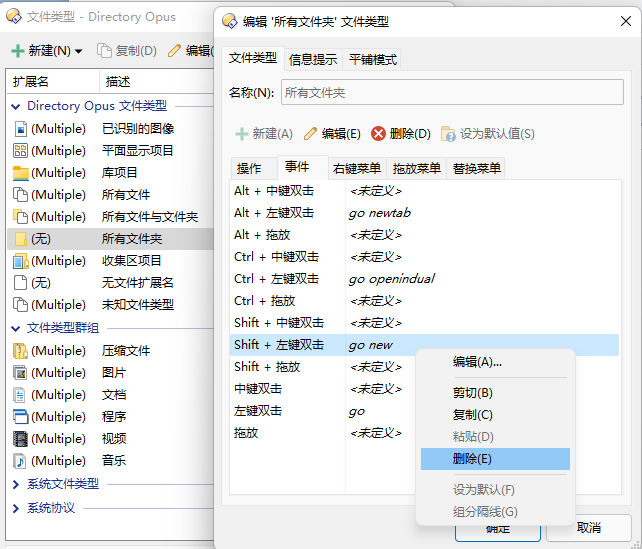
Task: Switch to the 信息提示 tab
Action: point(313,60)
